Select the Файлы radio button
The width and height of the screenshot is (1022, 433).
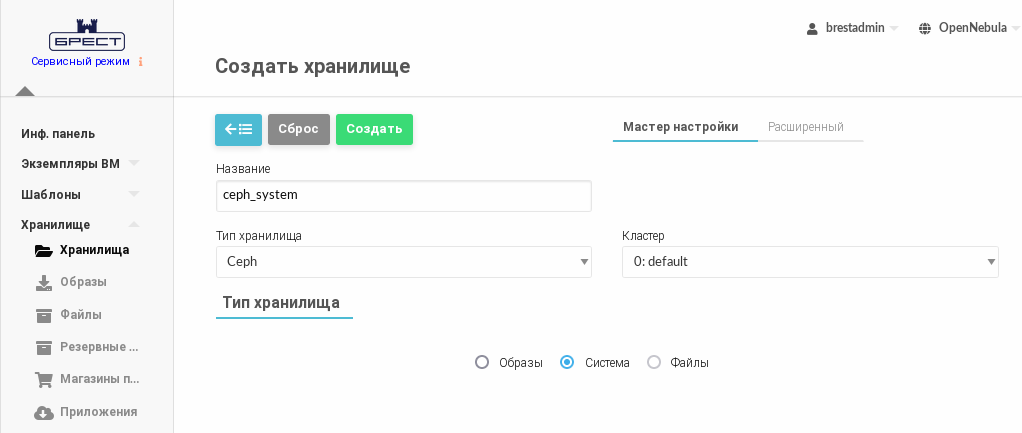654,362
